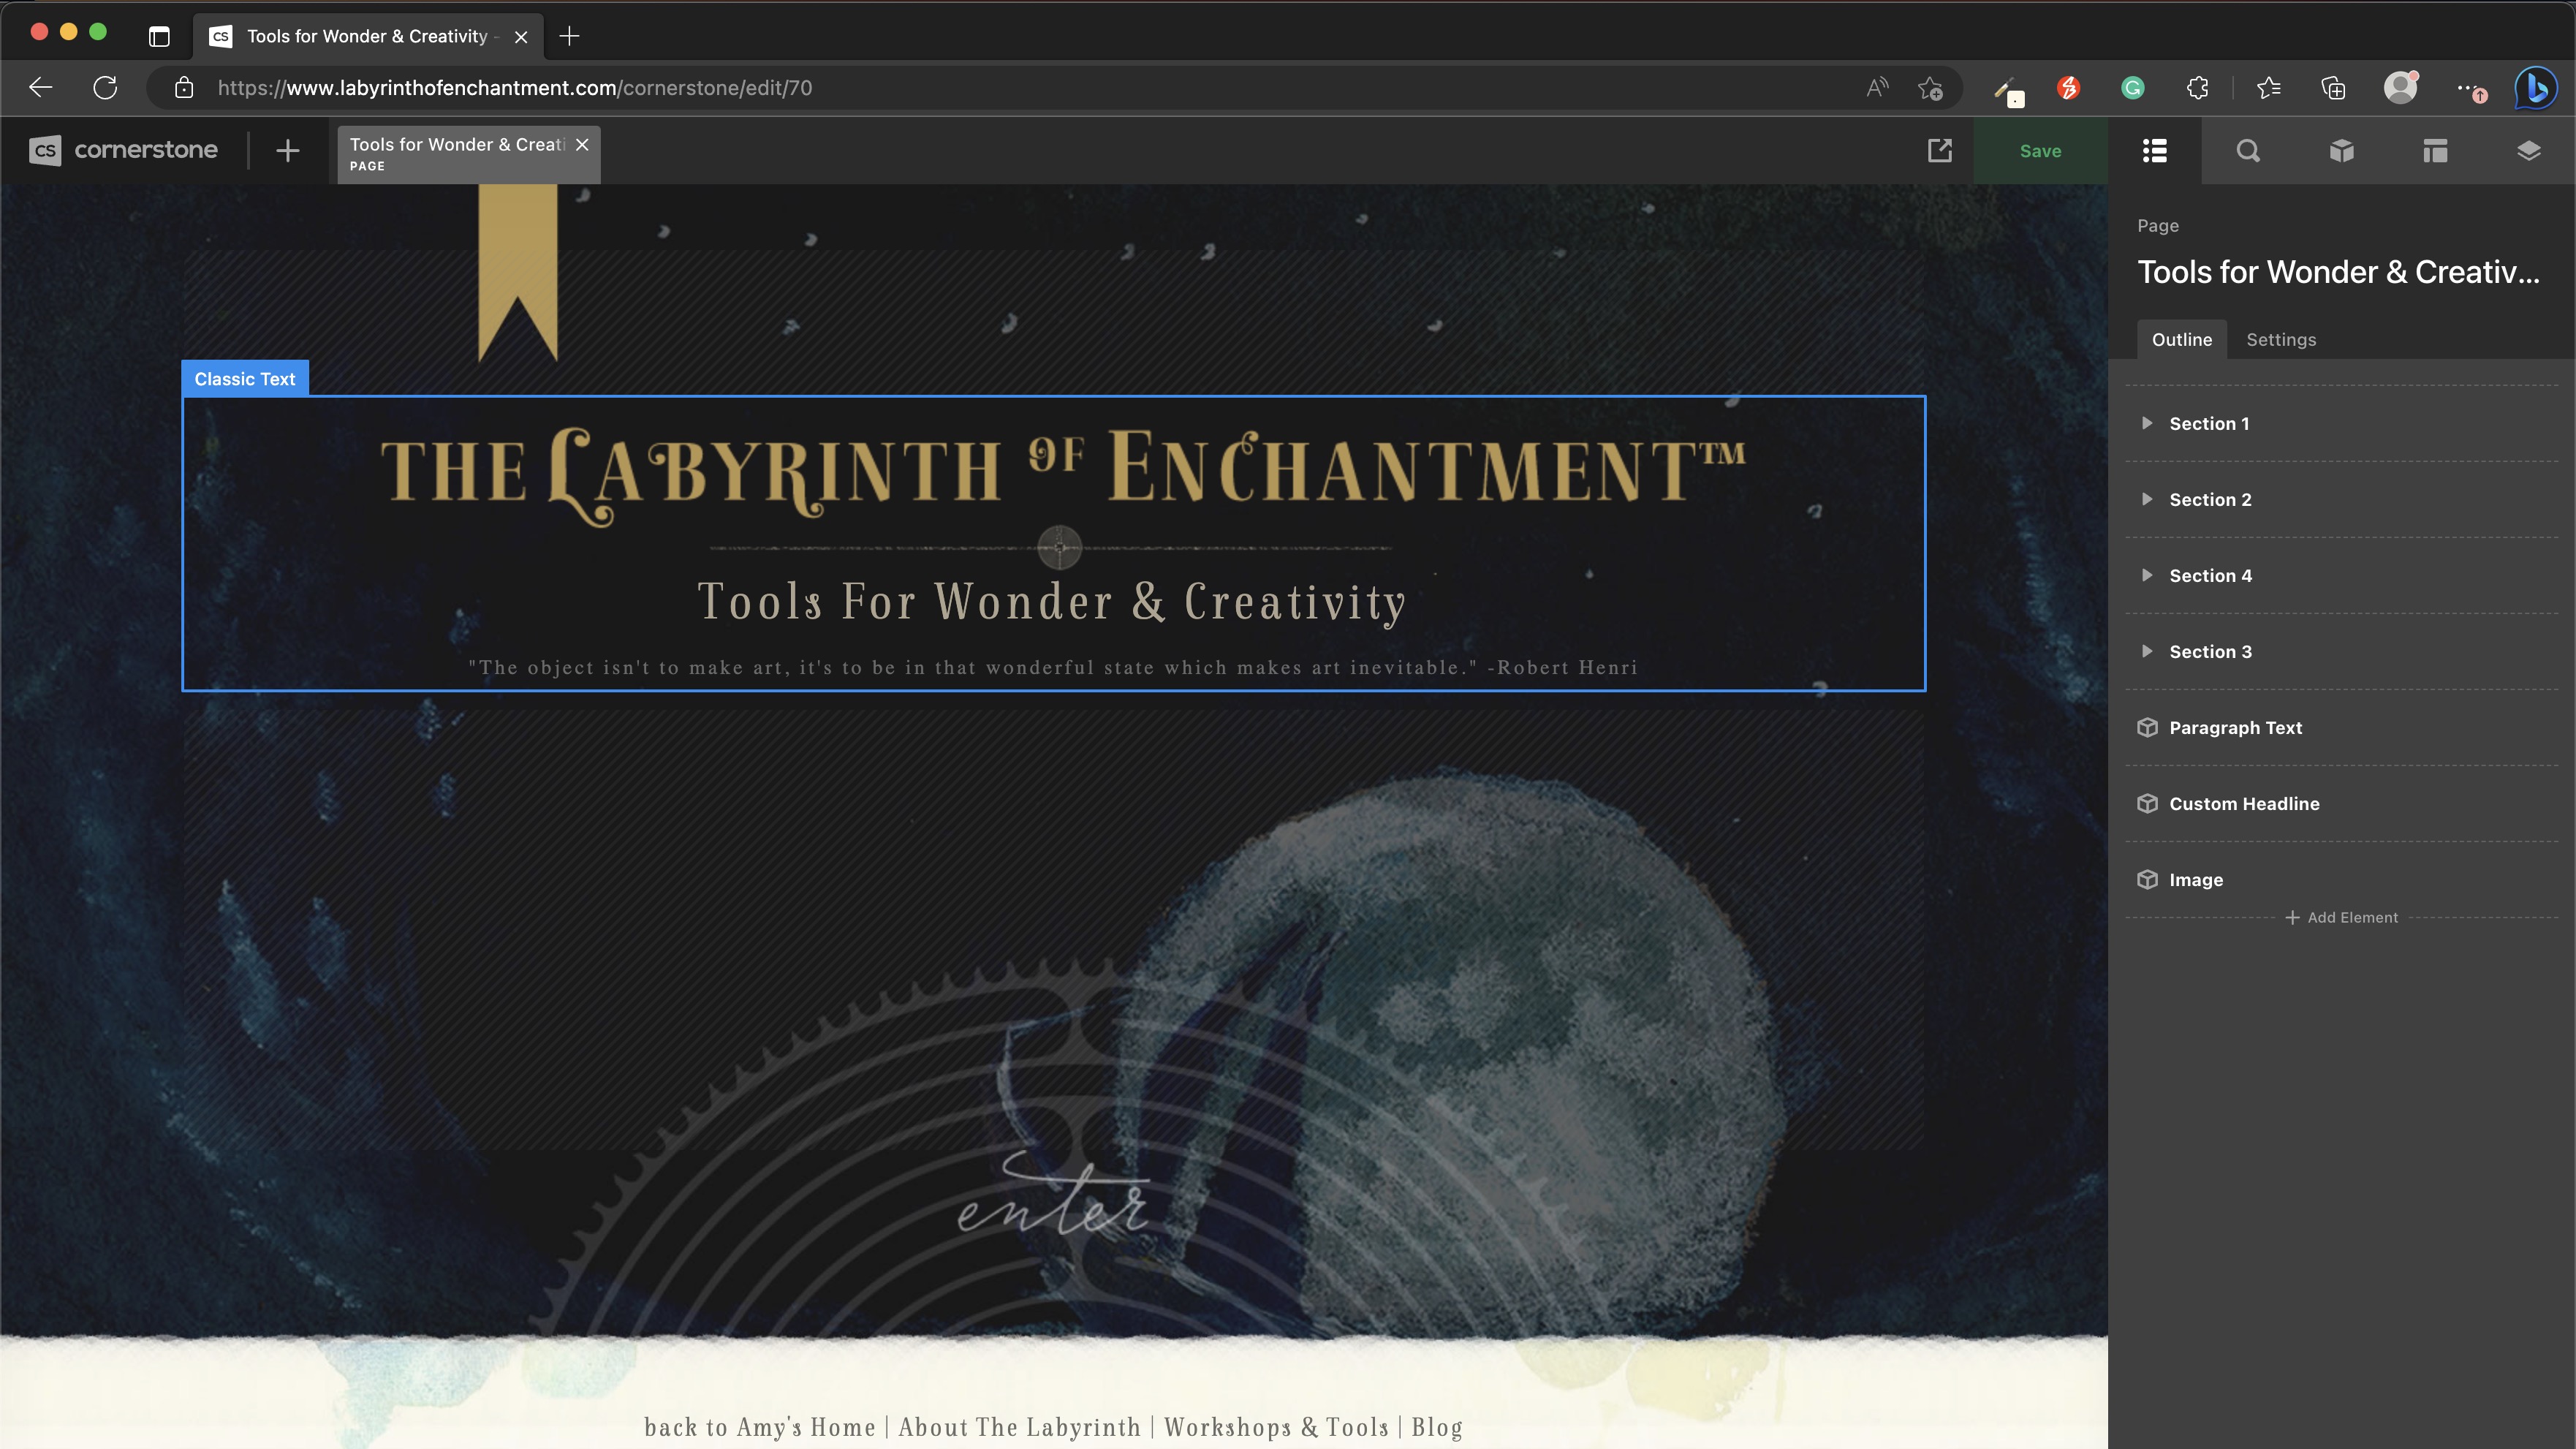Select Section 3 row label
The height and width of the screenshot is (1449, 2576).
2210,651
